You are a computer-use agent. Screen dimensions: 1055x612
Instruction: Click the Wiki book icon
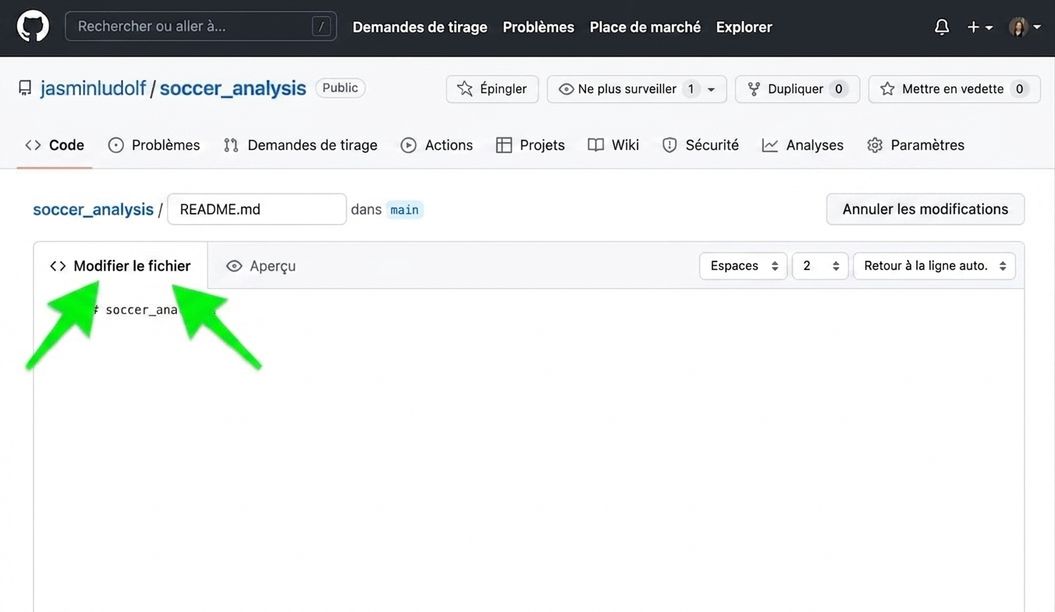[595, 145]
